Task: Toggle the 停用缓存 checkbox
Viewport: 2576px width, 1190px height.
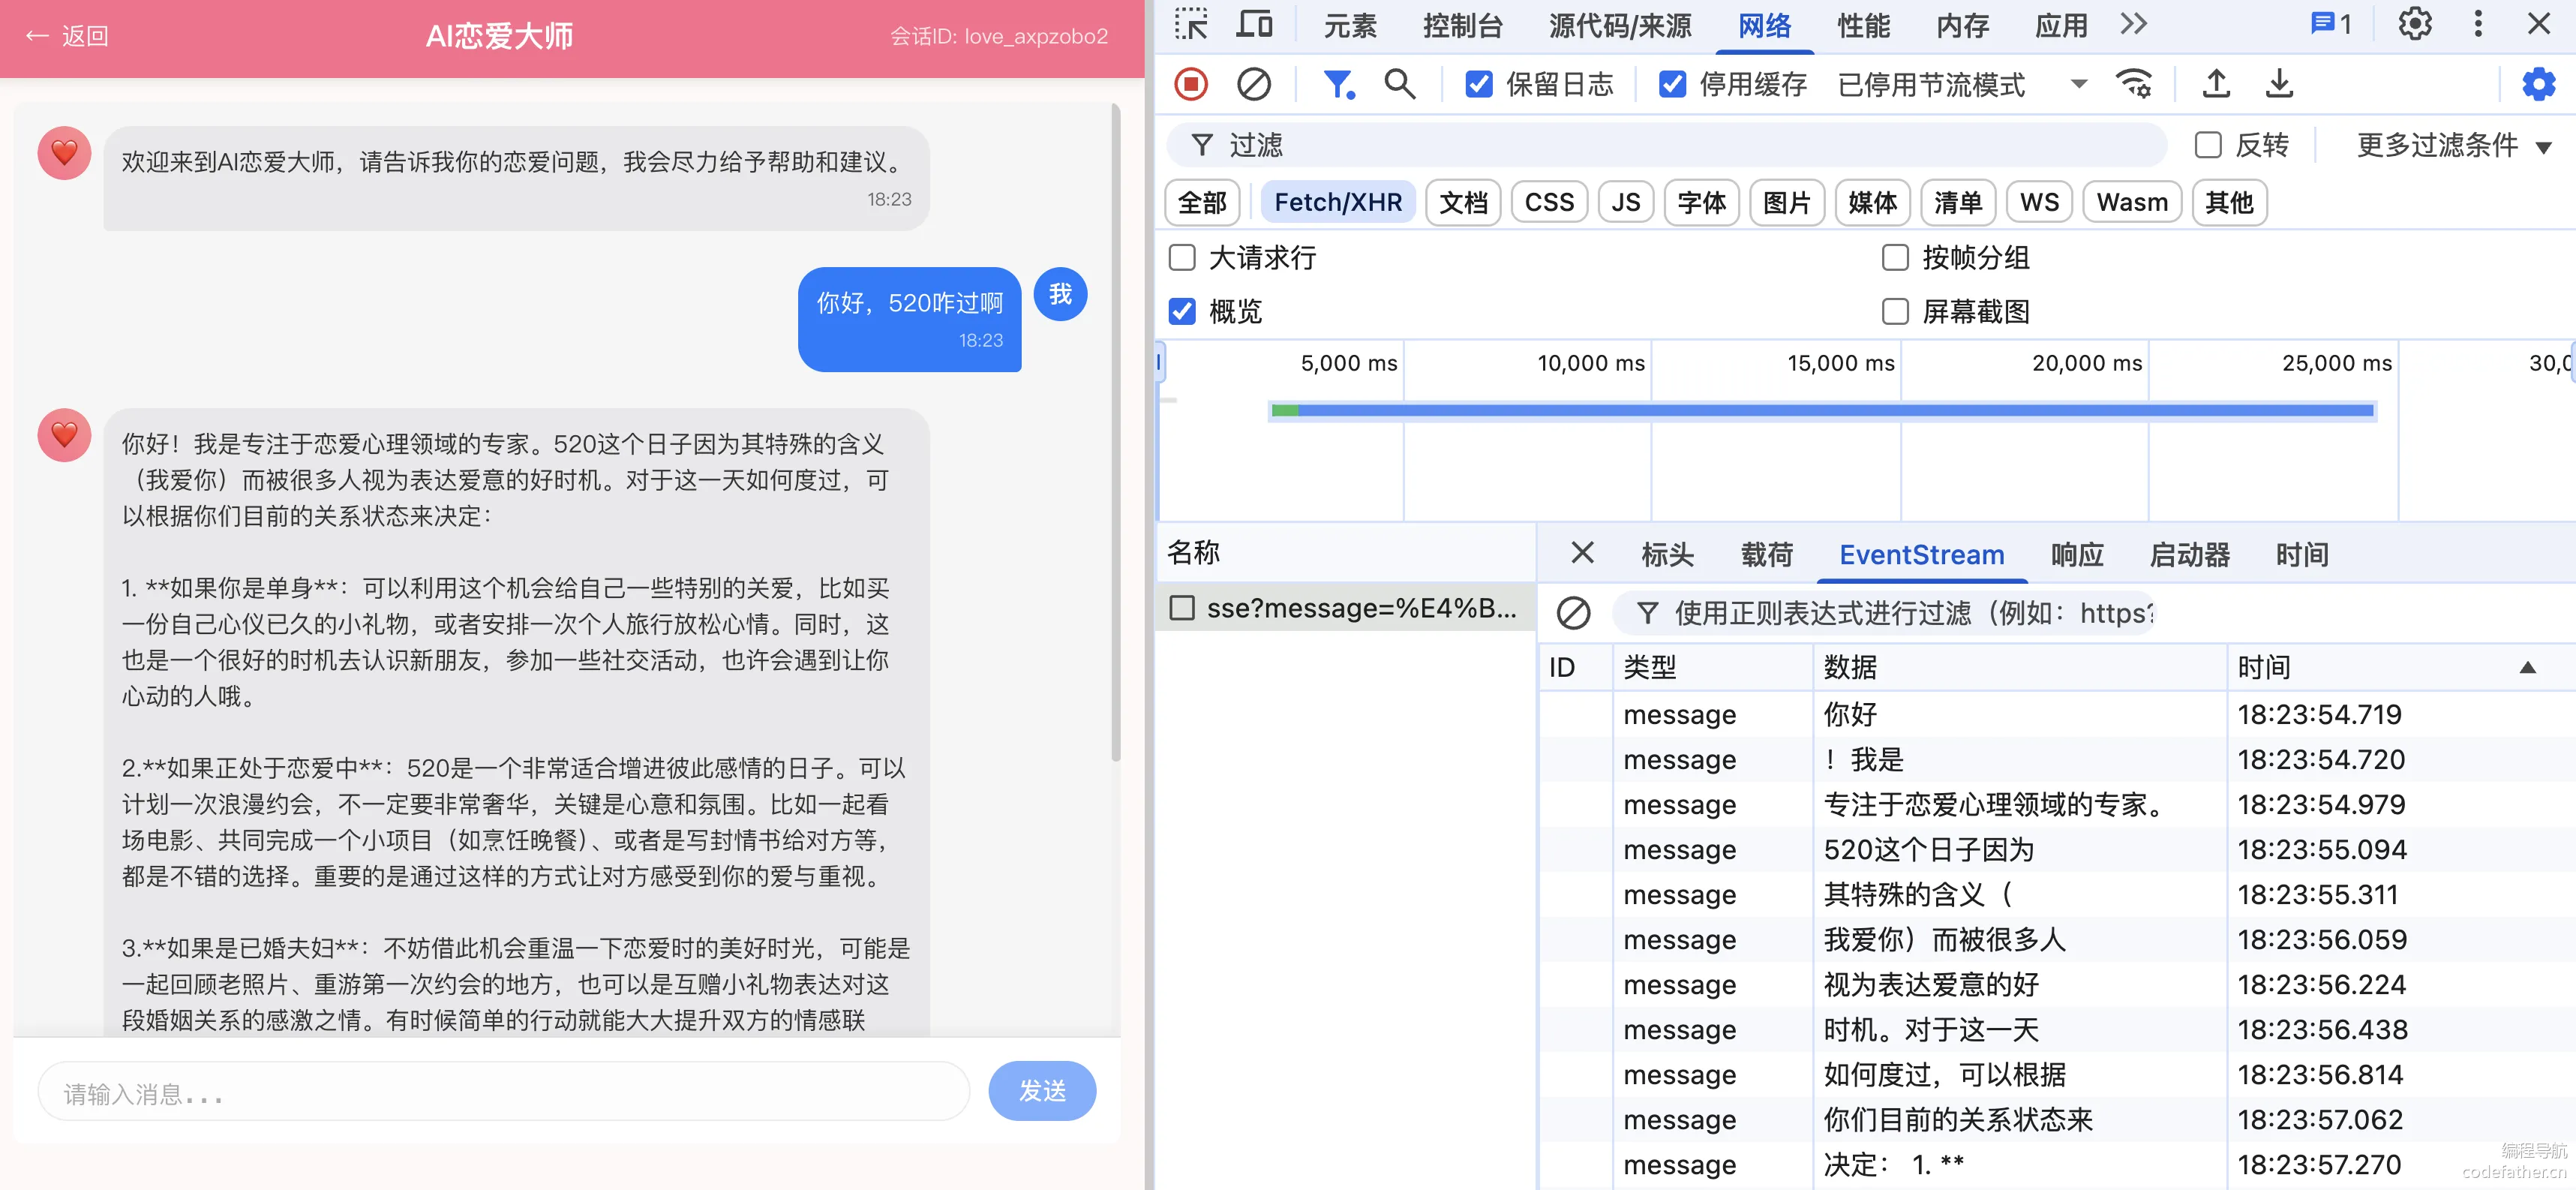Action: 1672,84
